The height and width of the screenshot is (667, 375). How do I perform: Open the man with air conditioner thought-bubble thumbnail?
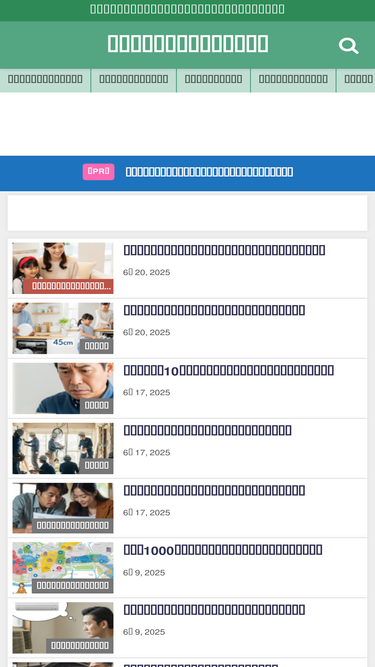pyautogui.click(x=63, y=627)
